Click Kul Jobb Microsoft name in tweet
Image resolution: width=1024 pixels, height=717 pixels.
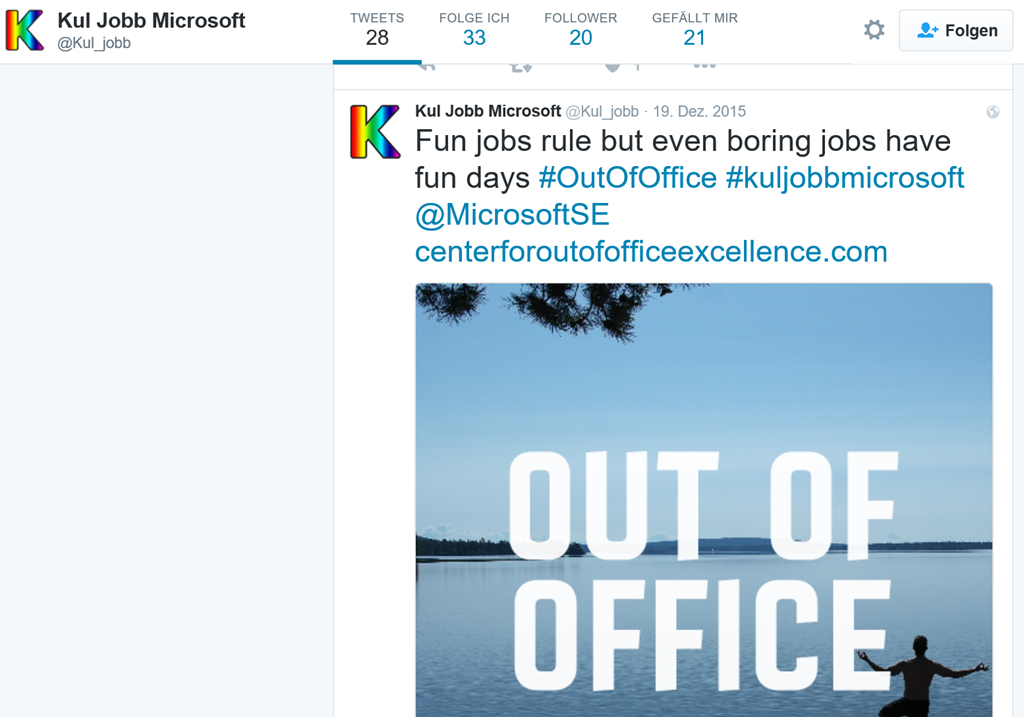[488, 111]
